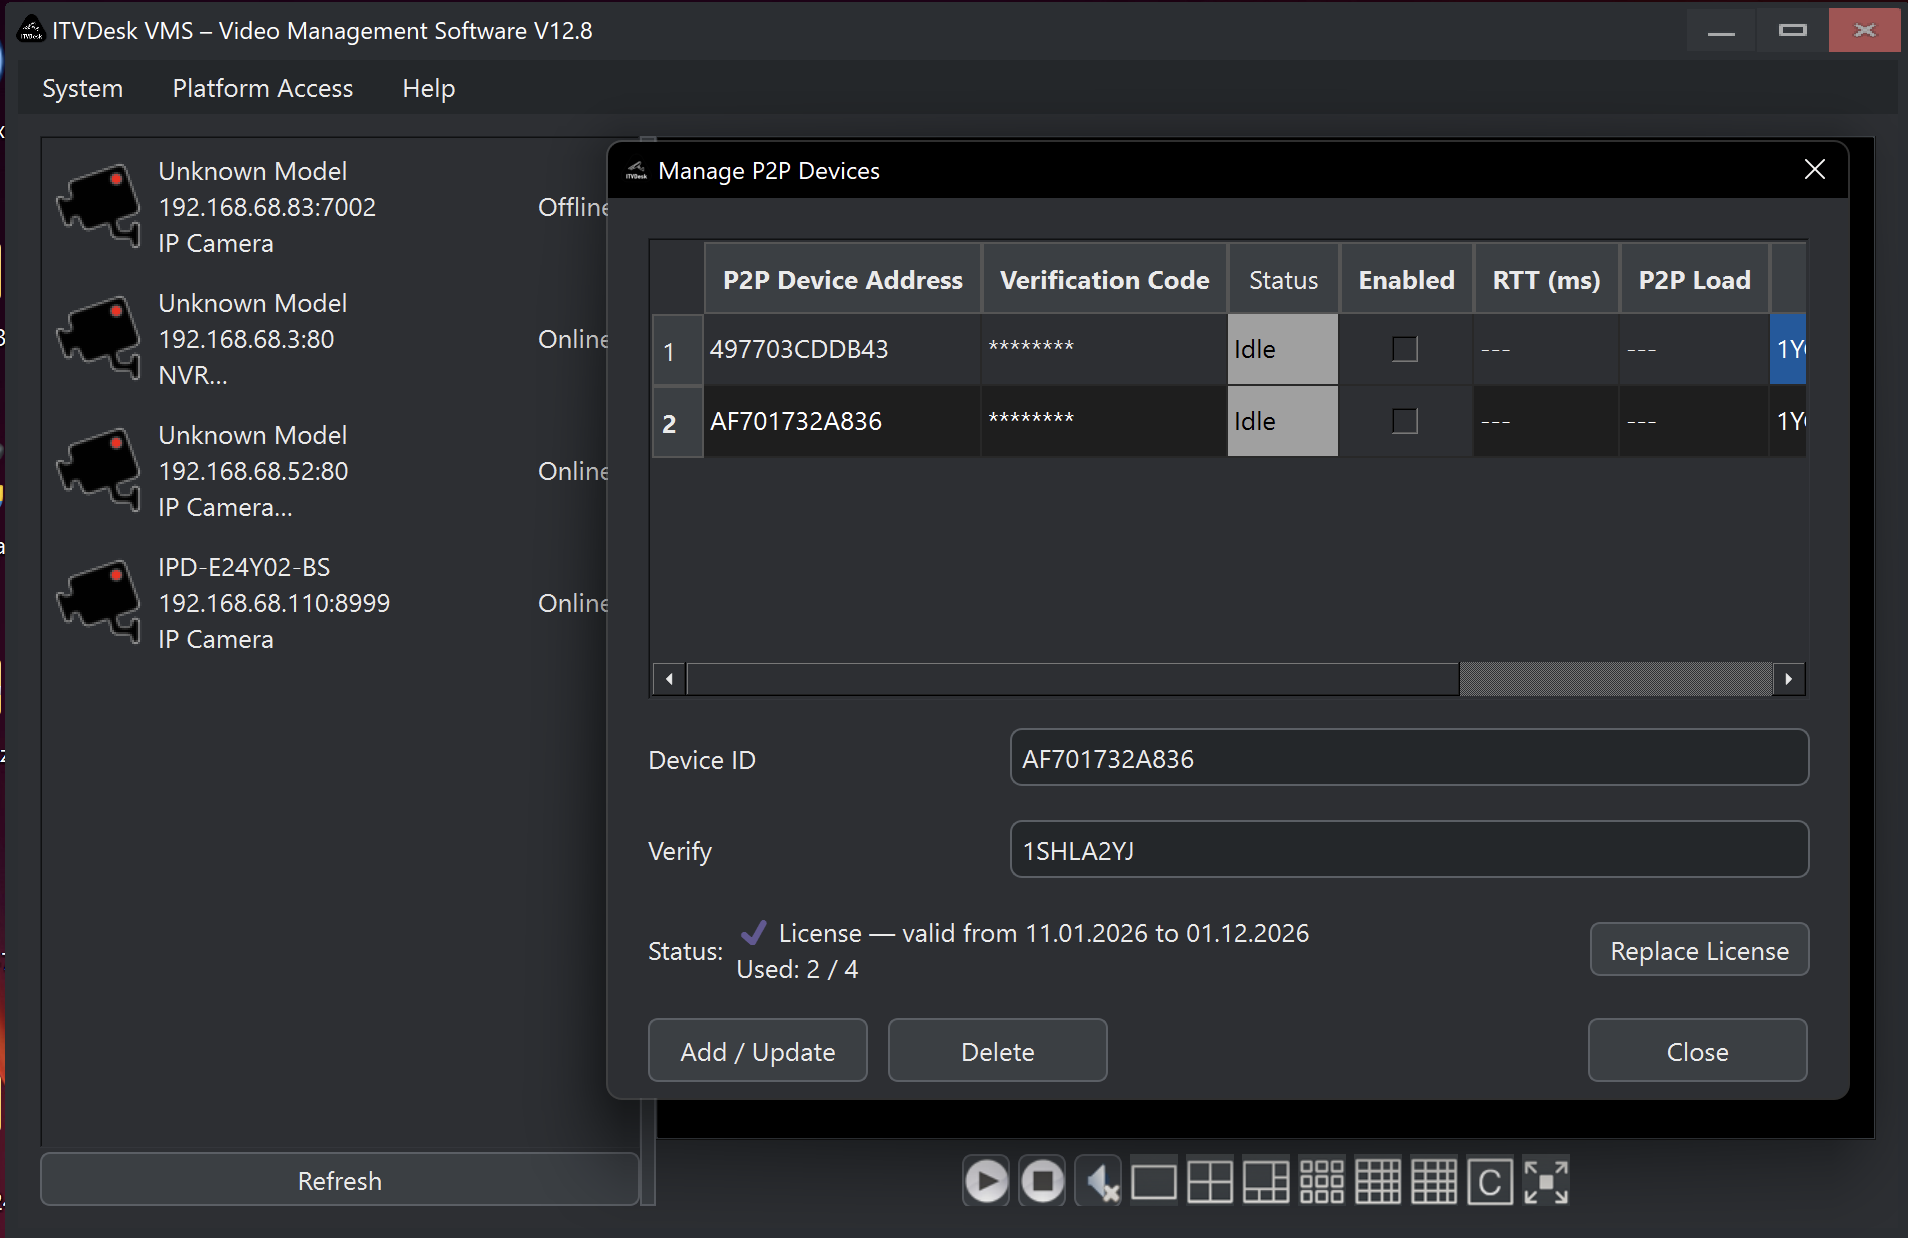This screenshot has width=1908, height=1238.
Task: Switch to single-view layout
Action: (x=1154, y=1182)
